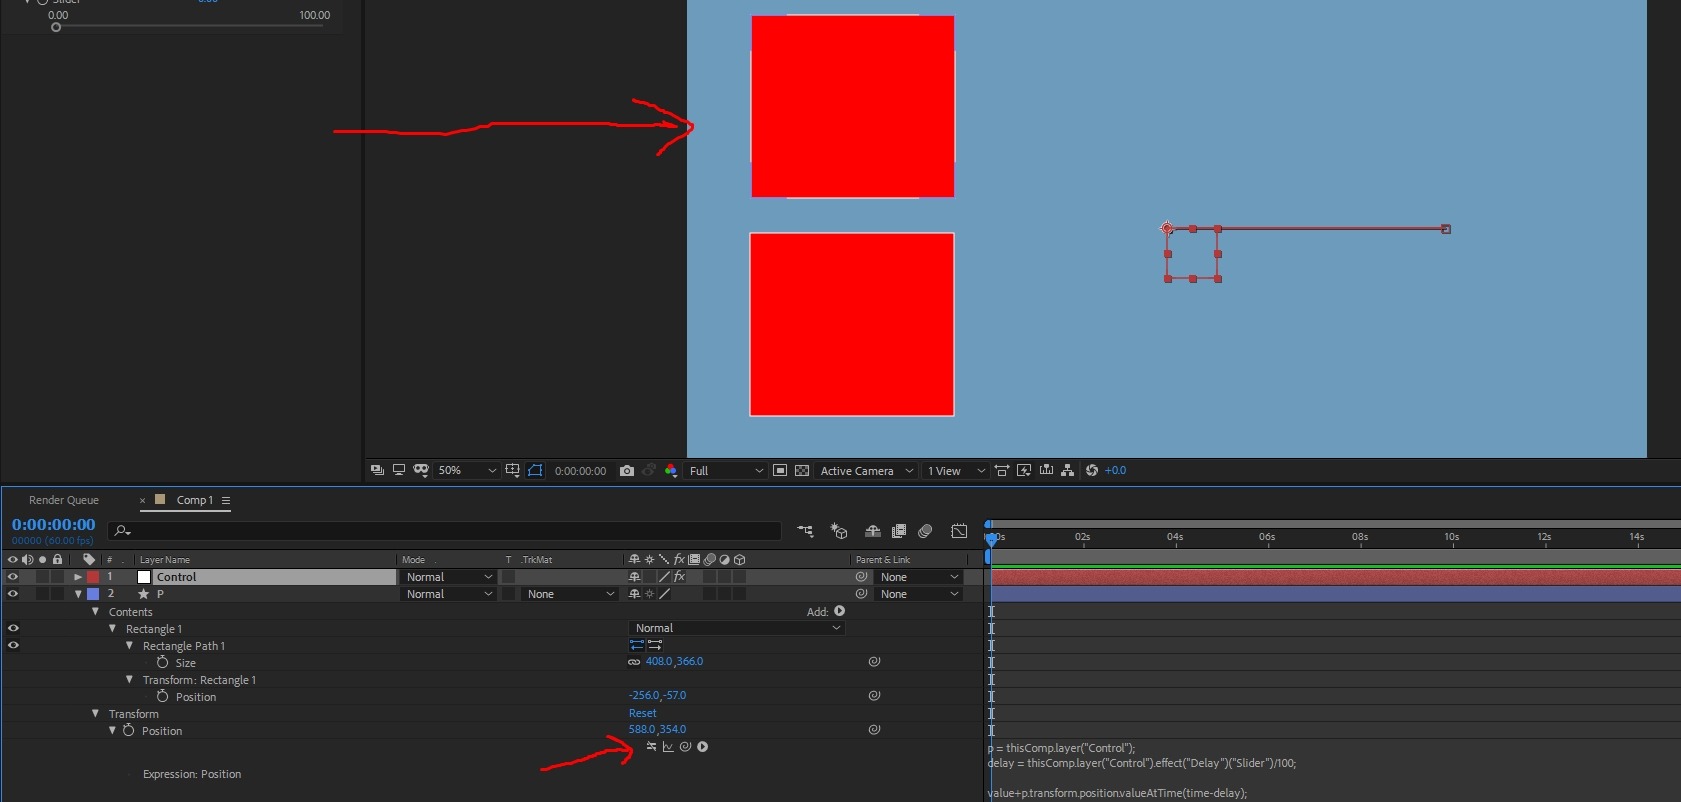Click the Fast Previews icon

1024,470
